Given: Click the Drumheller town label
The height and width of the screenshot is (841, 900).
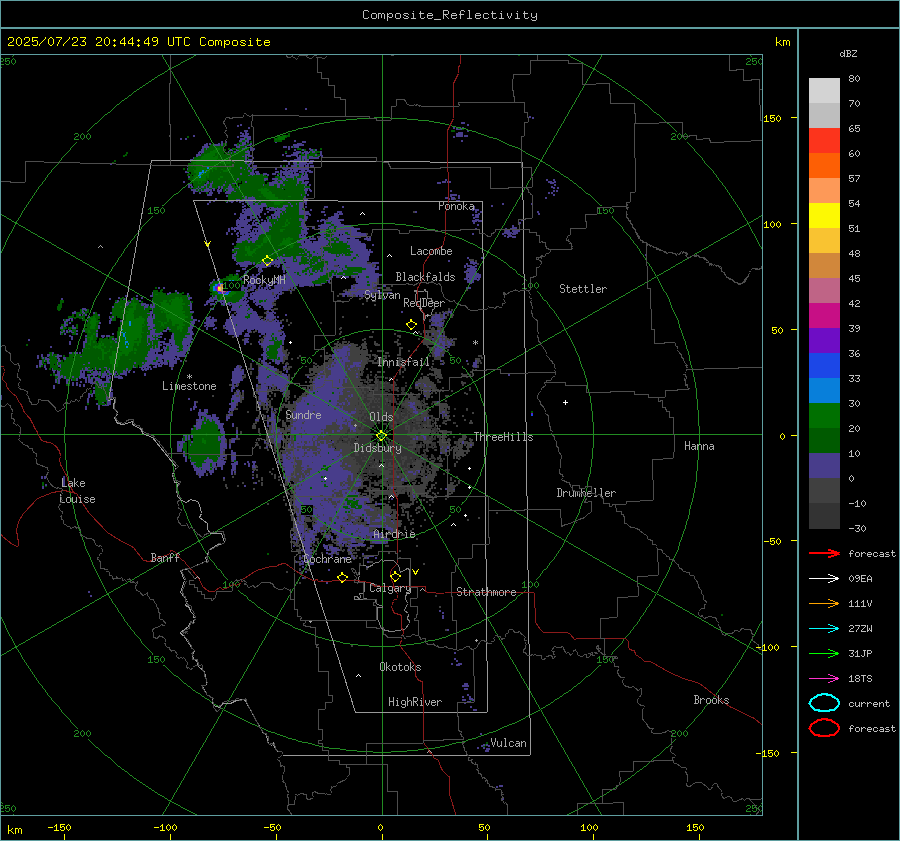Looking at the screenshot, I should click(x=586, y=493).
